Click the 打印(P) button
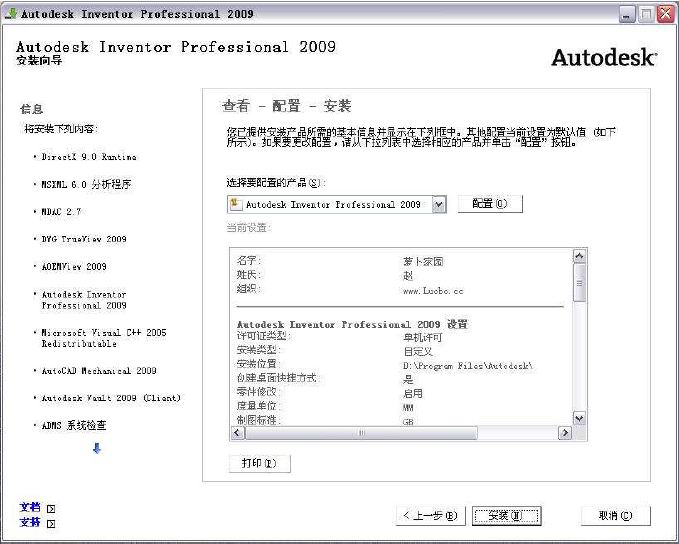Viewport: 679px width, 544px height. pos(259,463)
